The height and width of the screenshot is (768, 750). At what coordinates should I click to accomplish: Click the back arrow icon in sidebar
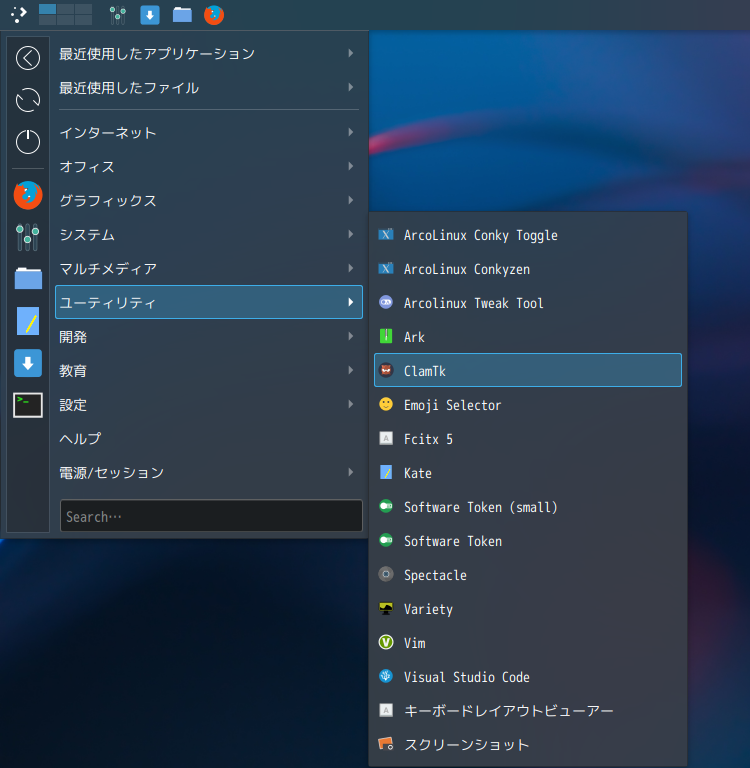(x=28, y=58)
